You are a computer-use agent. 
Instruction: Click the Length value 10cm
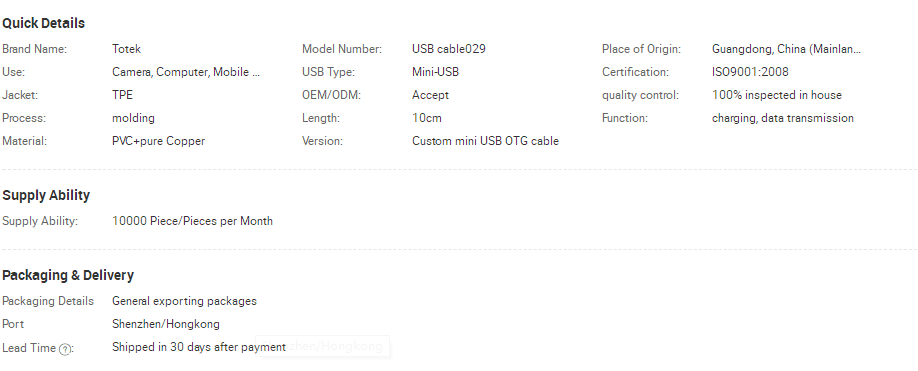tap(427, 118)
